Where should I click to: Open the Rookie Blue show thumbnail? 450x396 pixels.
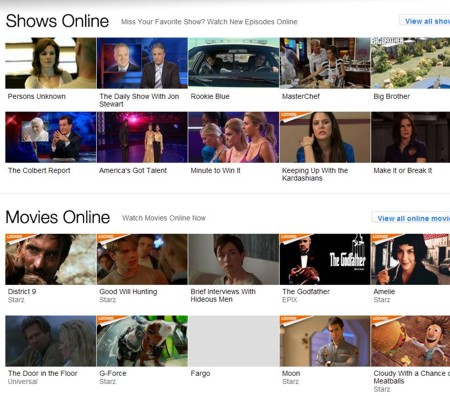click(233, 63)
